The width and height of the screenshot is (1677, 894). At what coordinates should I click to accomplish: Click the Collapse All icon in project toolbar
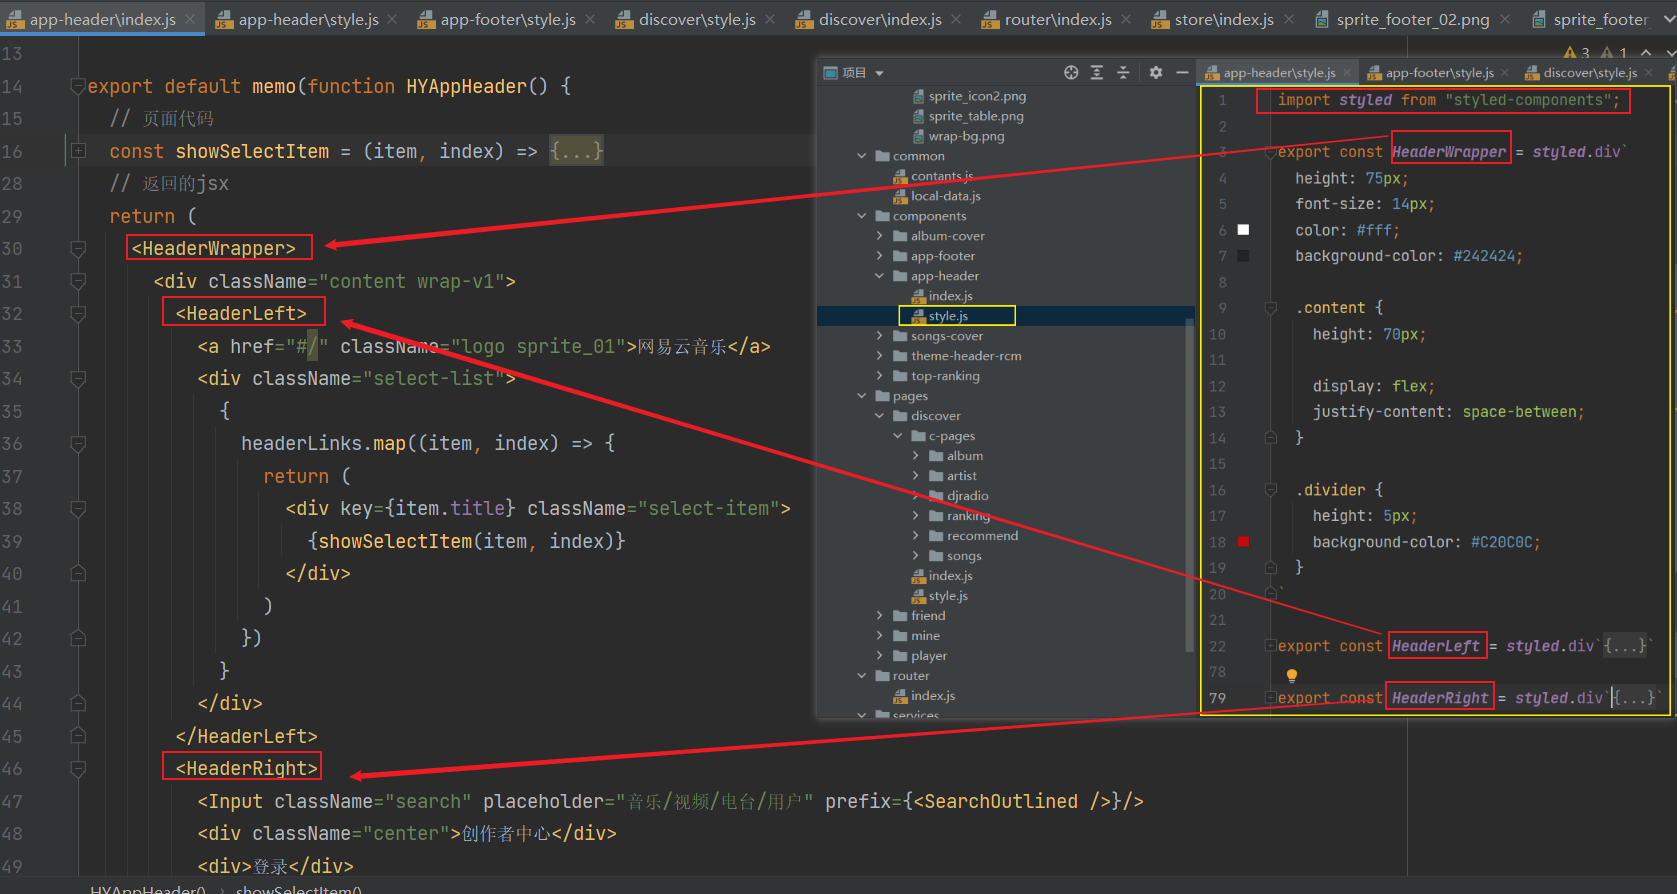click(1123, 72)
